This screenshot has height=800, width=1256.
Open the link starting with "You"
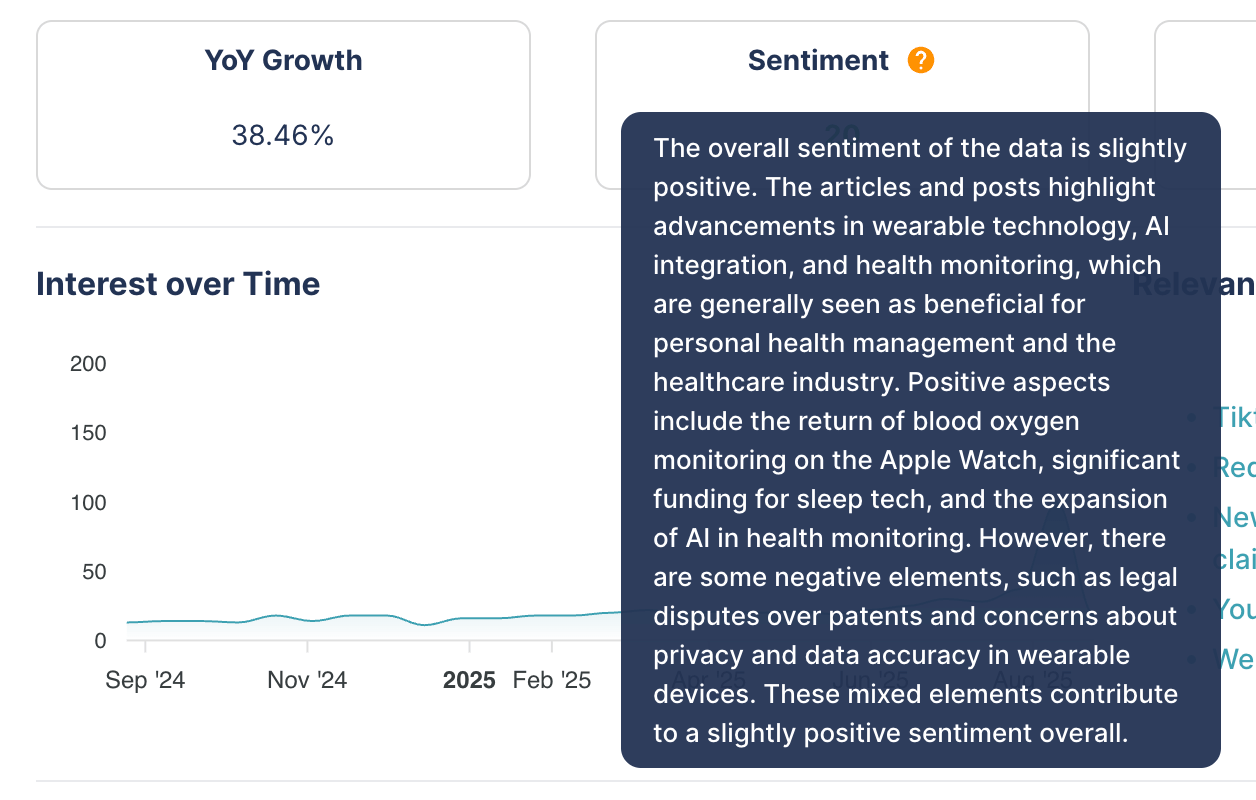(x=1234, y=609)
